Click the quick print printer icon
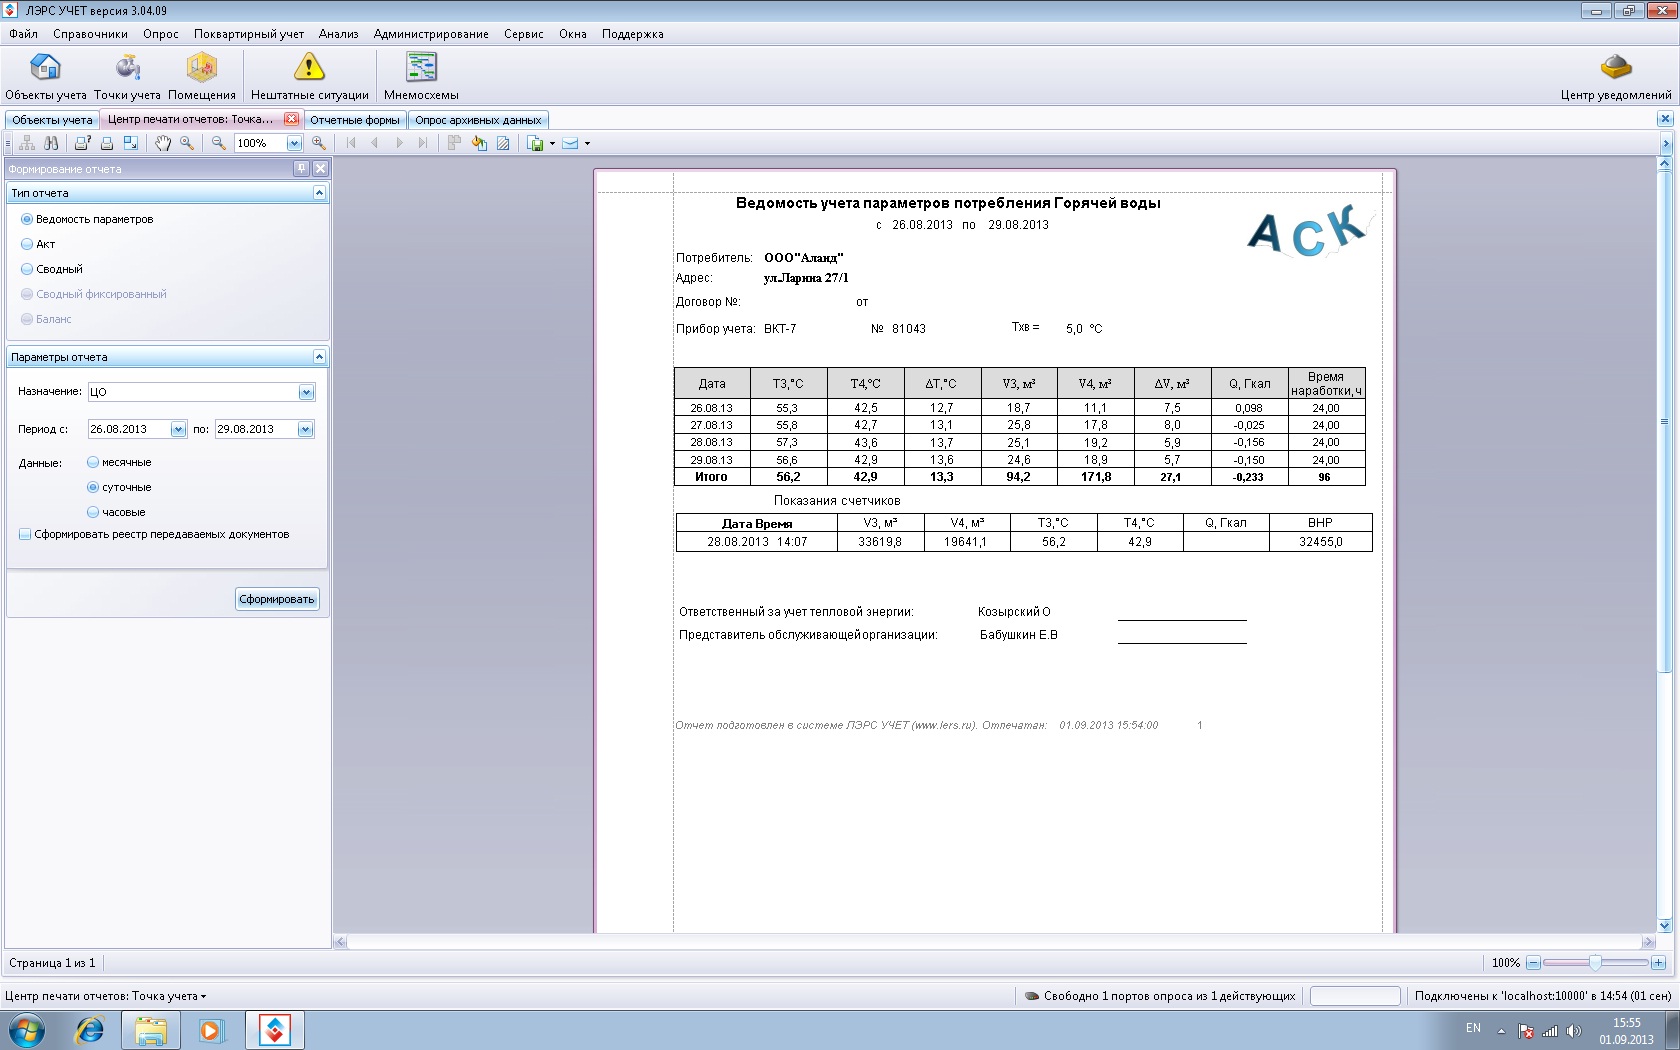The image size is (1680, 1050). tap(107, 143)
